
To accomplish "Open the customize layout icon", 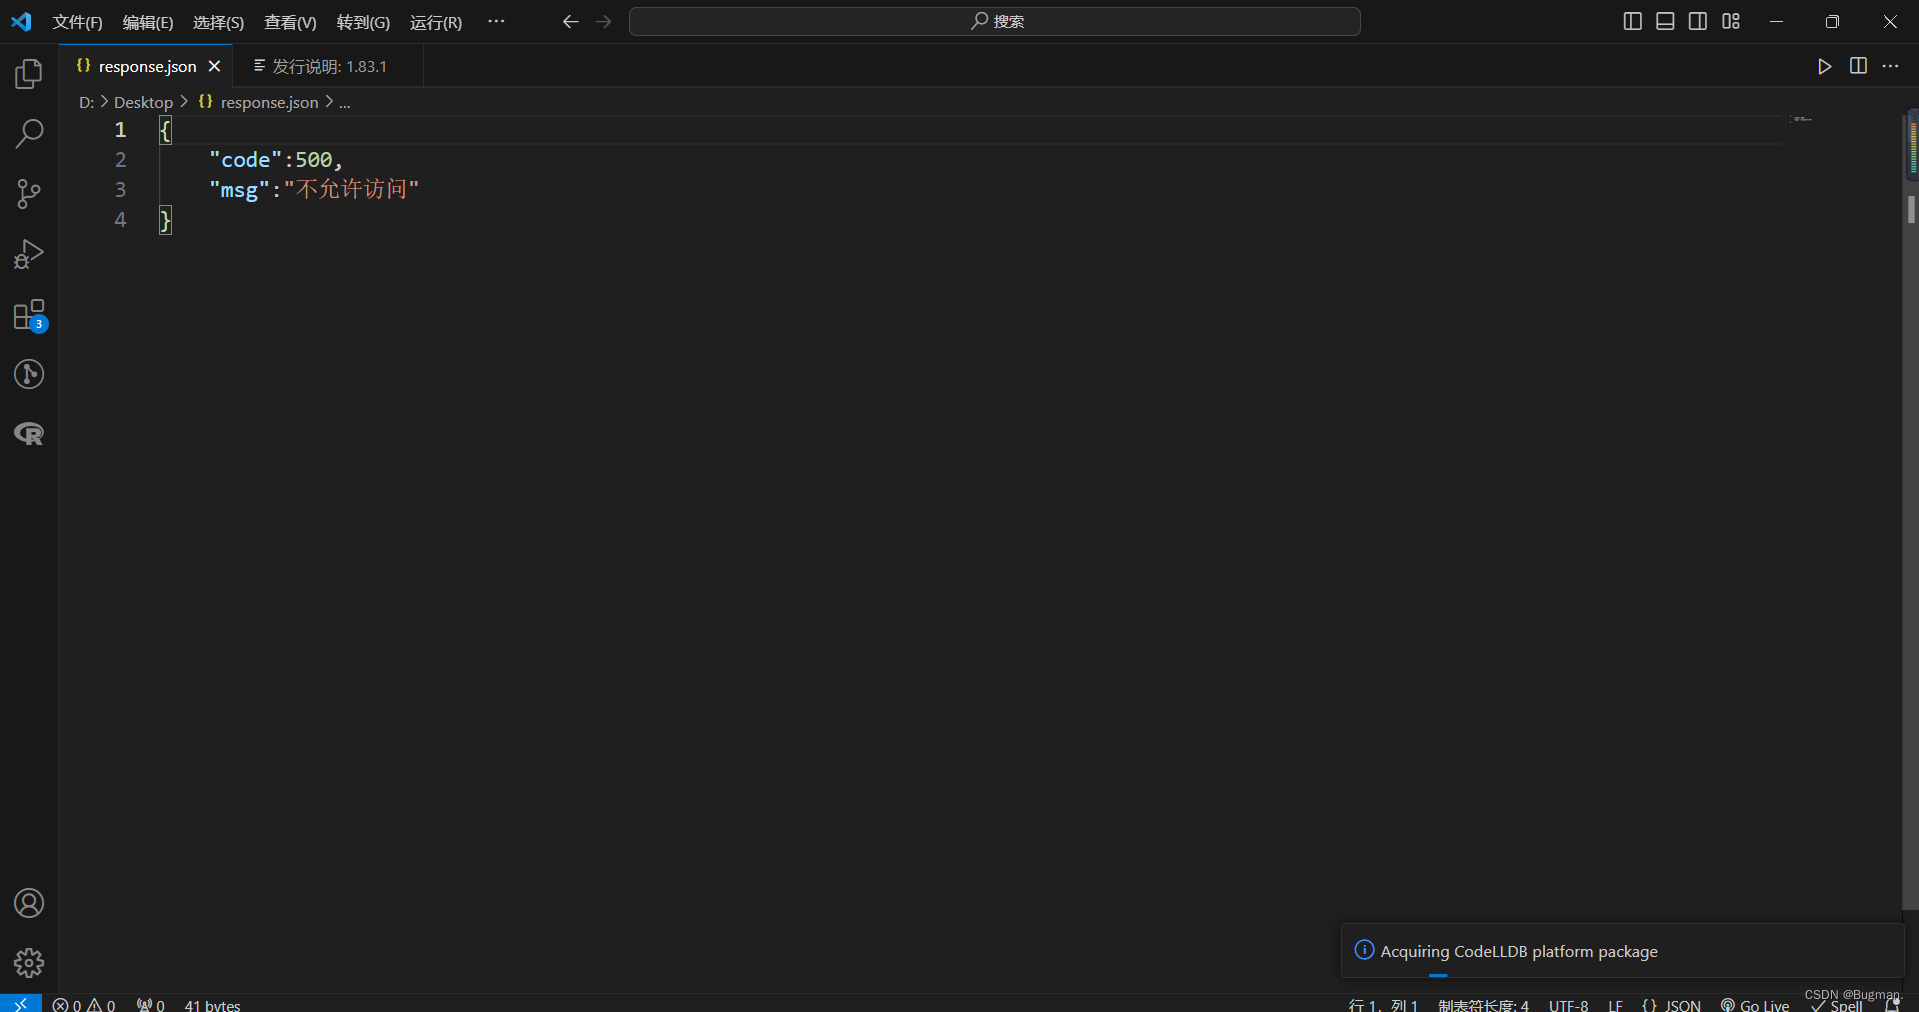I will 1731,21.
